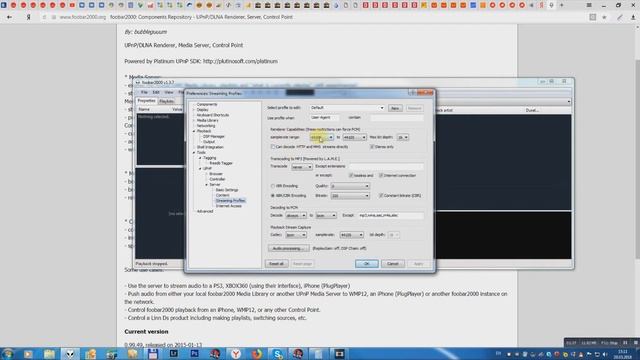Click the Audio processing button
Viewport: 640px width, 360px height.
(x=289, y=248)
